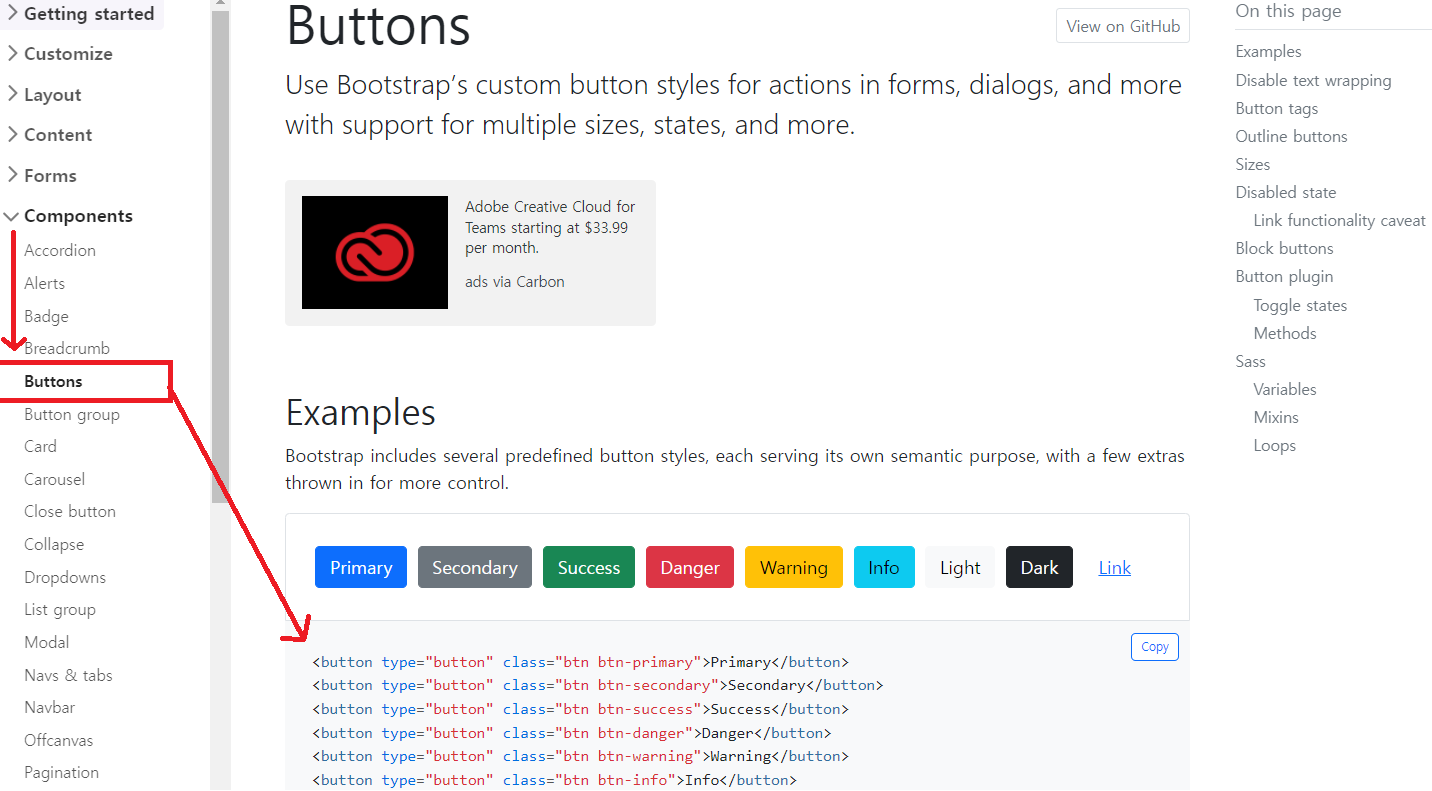Jump to Toggle states section

point(1300,305)
